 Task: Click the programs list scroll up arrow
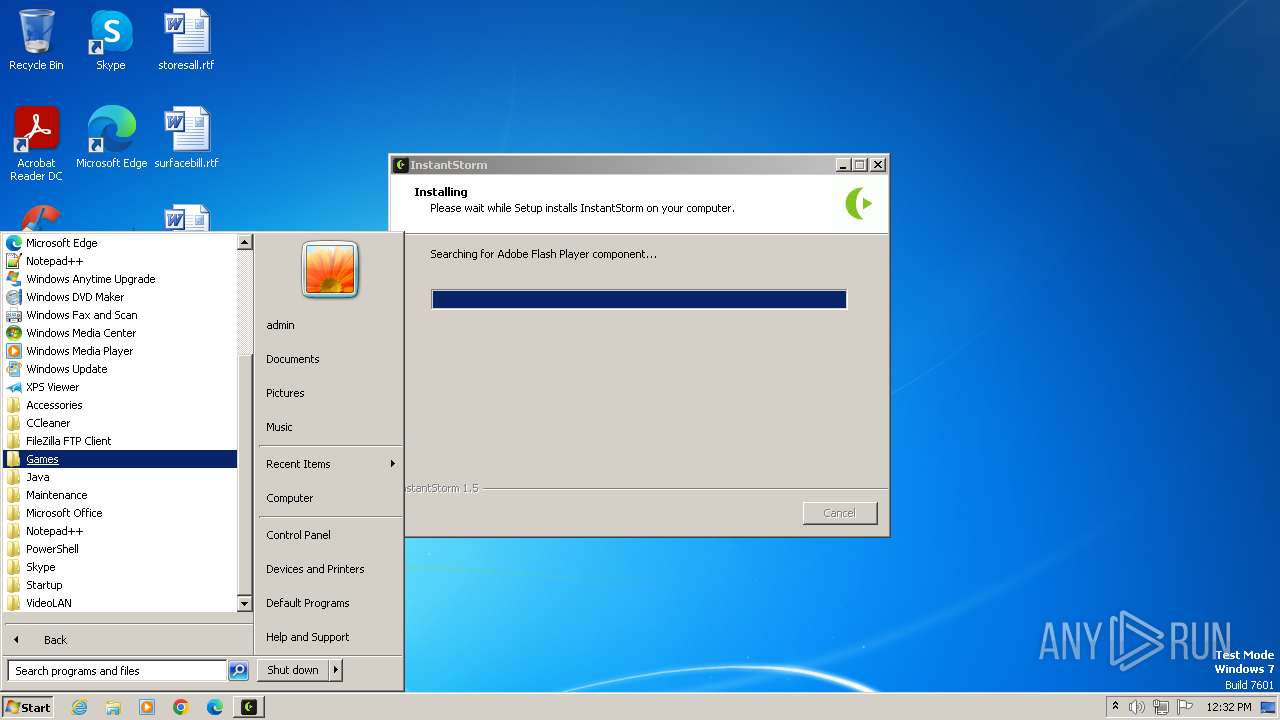coord(244,242)
